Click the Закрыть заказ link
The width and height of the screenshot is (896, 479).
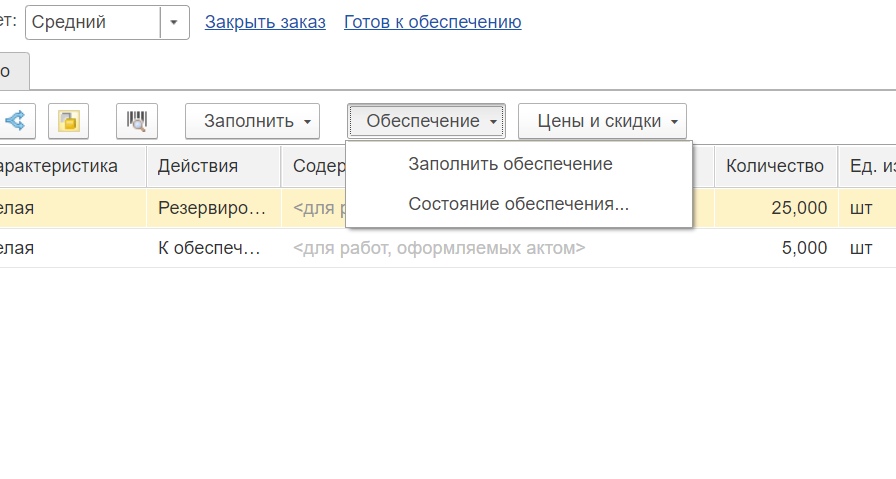pyautogui.click(x=265, y=22)
